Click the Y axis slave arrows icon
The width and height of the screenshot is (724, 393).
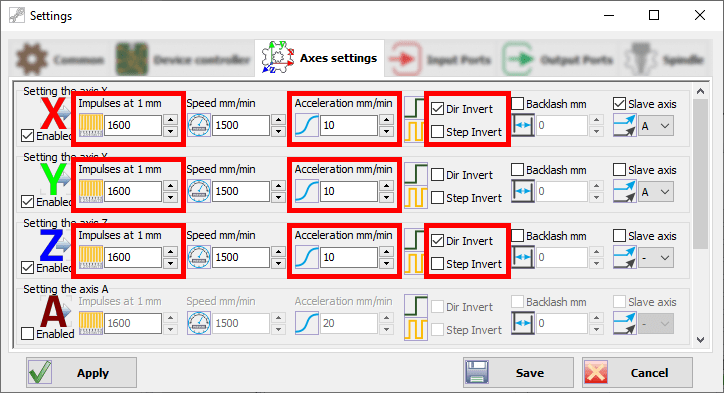point(625,191)
